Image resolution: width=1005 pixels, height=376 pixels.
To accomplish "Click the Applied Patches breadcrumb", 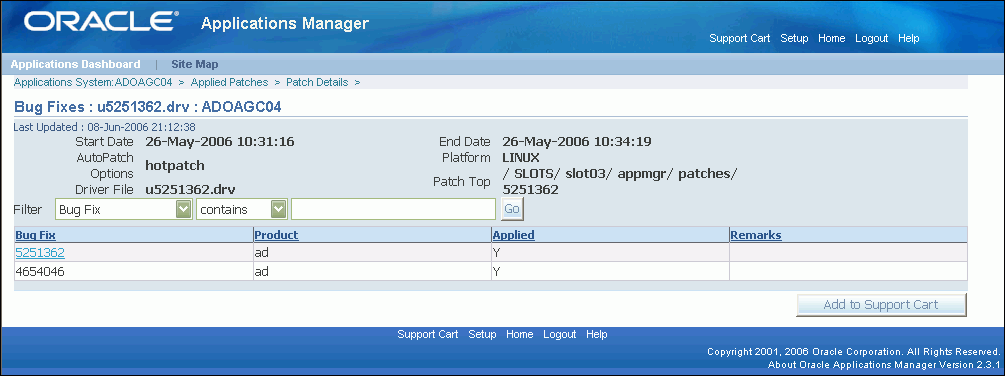I will pyautogui.click(x=229, y=82).
